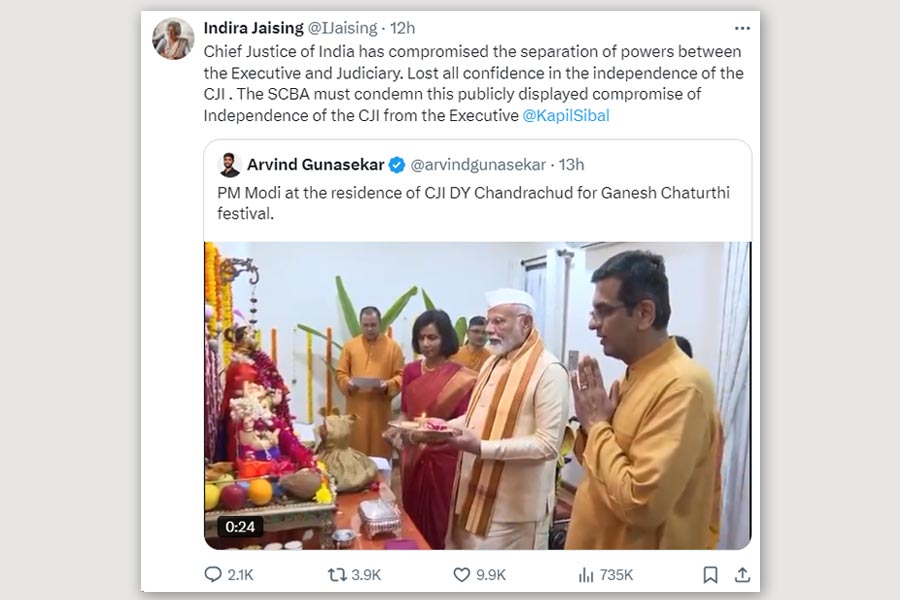Click the Indira Jaising display name

[253, 28]
